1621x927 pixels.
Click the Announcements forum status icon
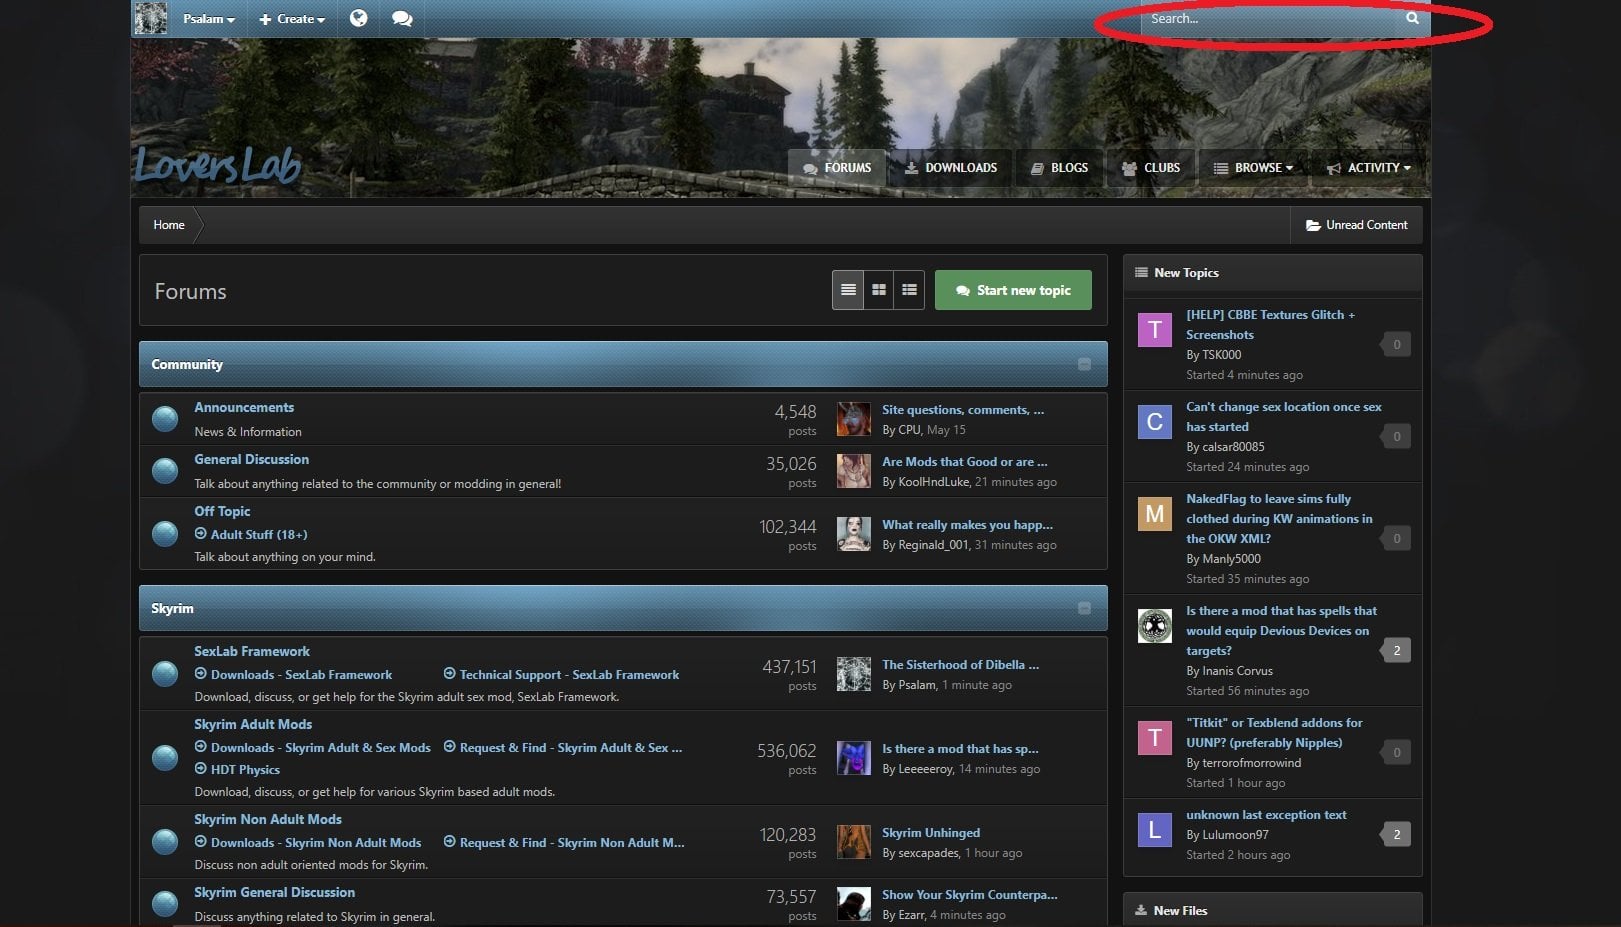(165, 419)
